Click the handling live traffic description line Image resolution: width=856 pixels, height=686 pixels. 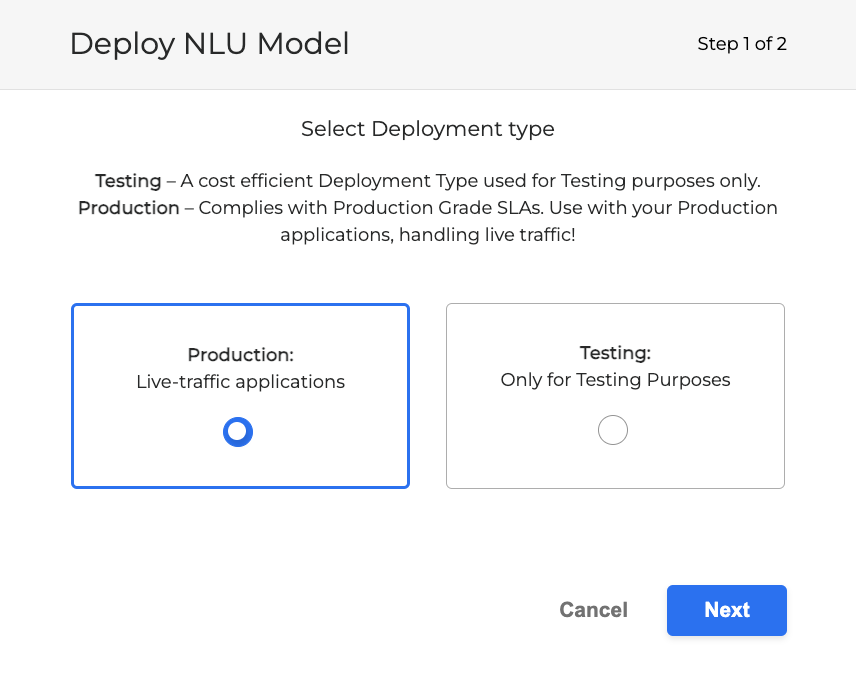pyautogui.click(x=427, y=234)
